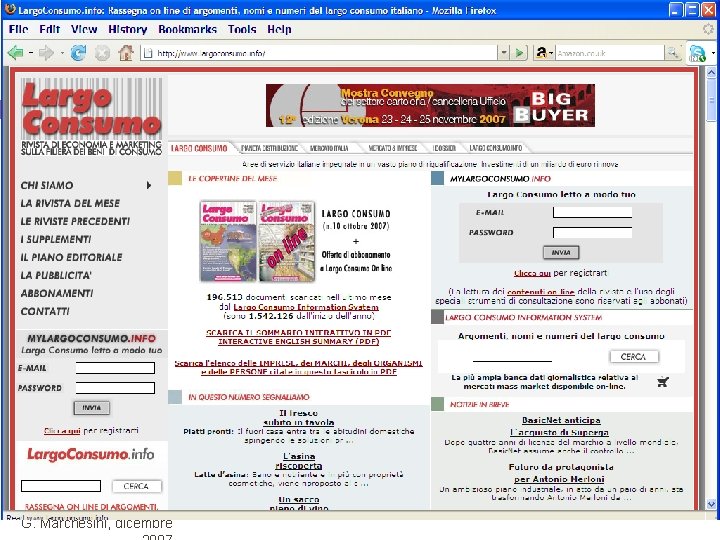Click the Stop loading icon
The image size is (720, 540).
point(102,53)
